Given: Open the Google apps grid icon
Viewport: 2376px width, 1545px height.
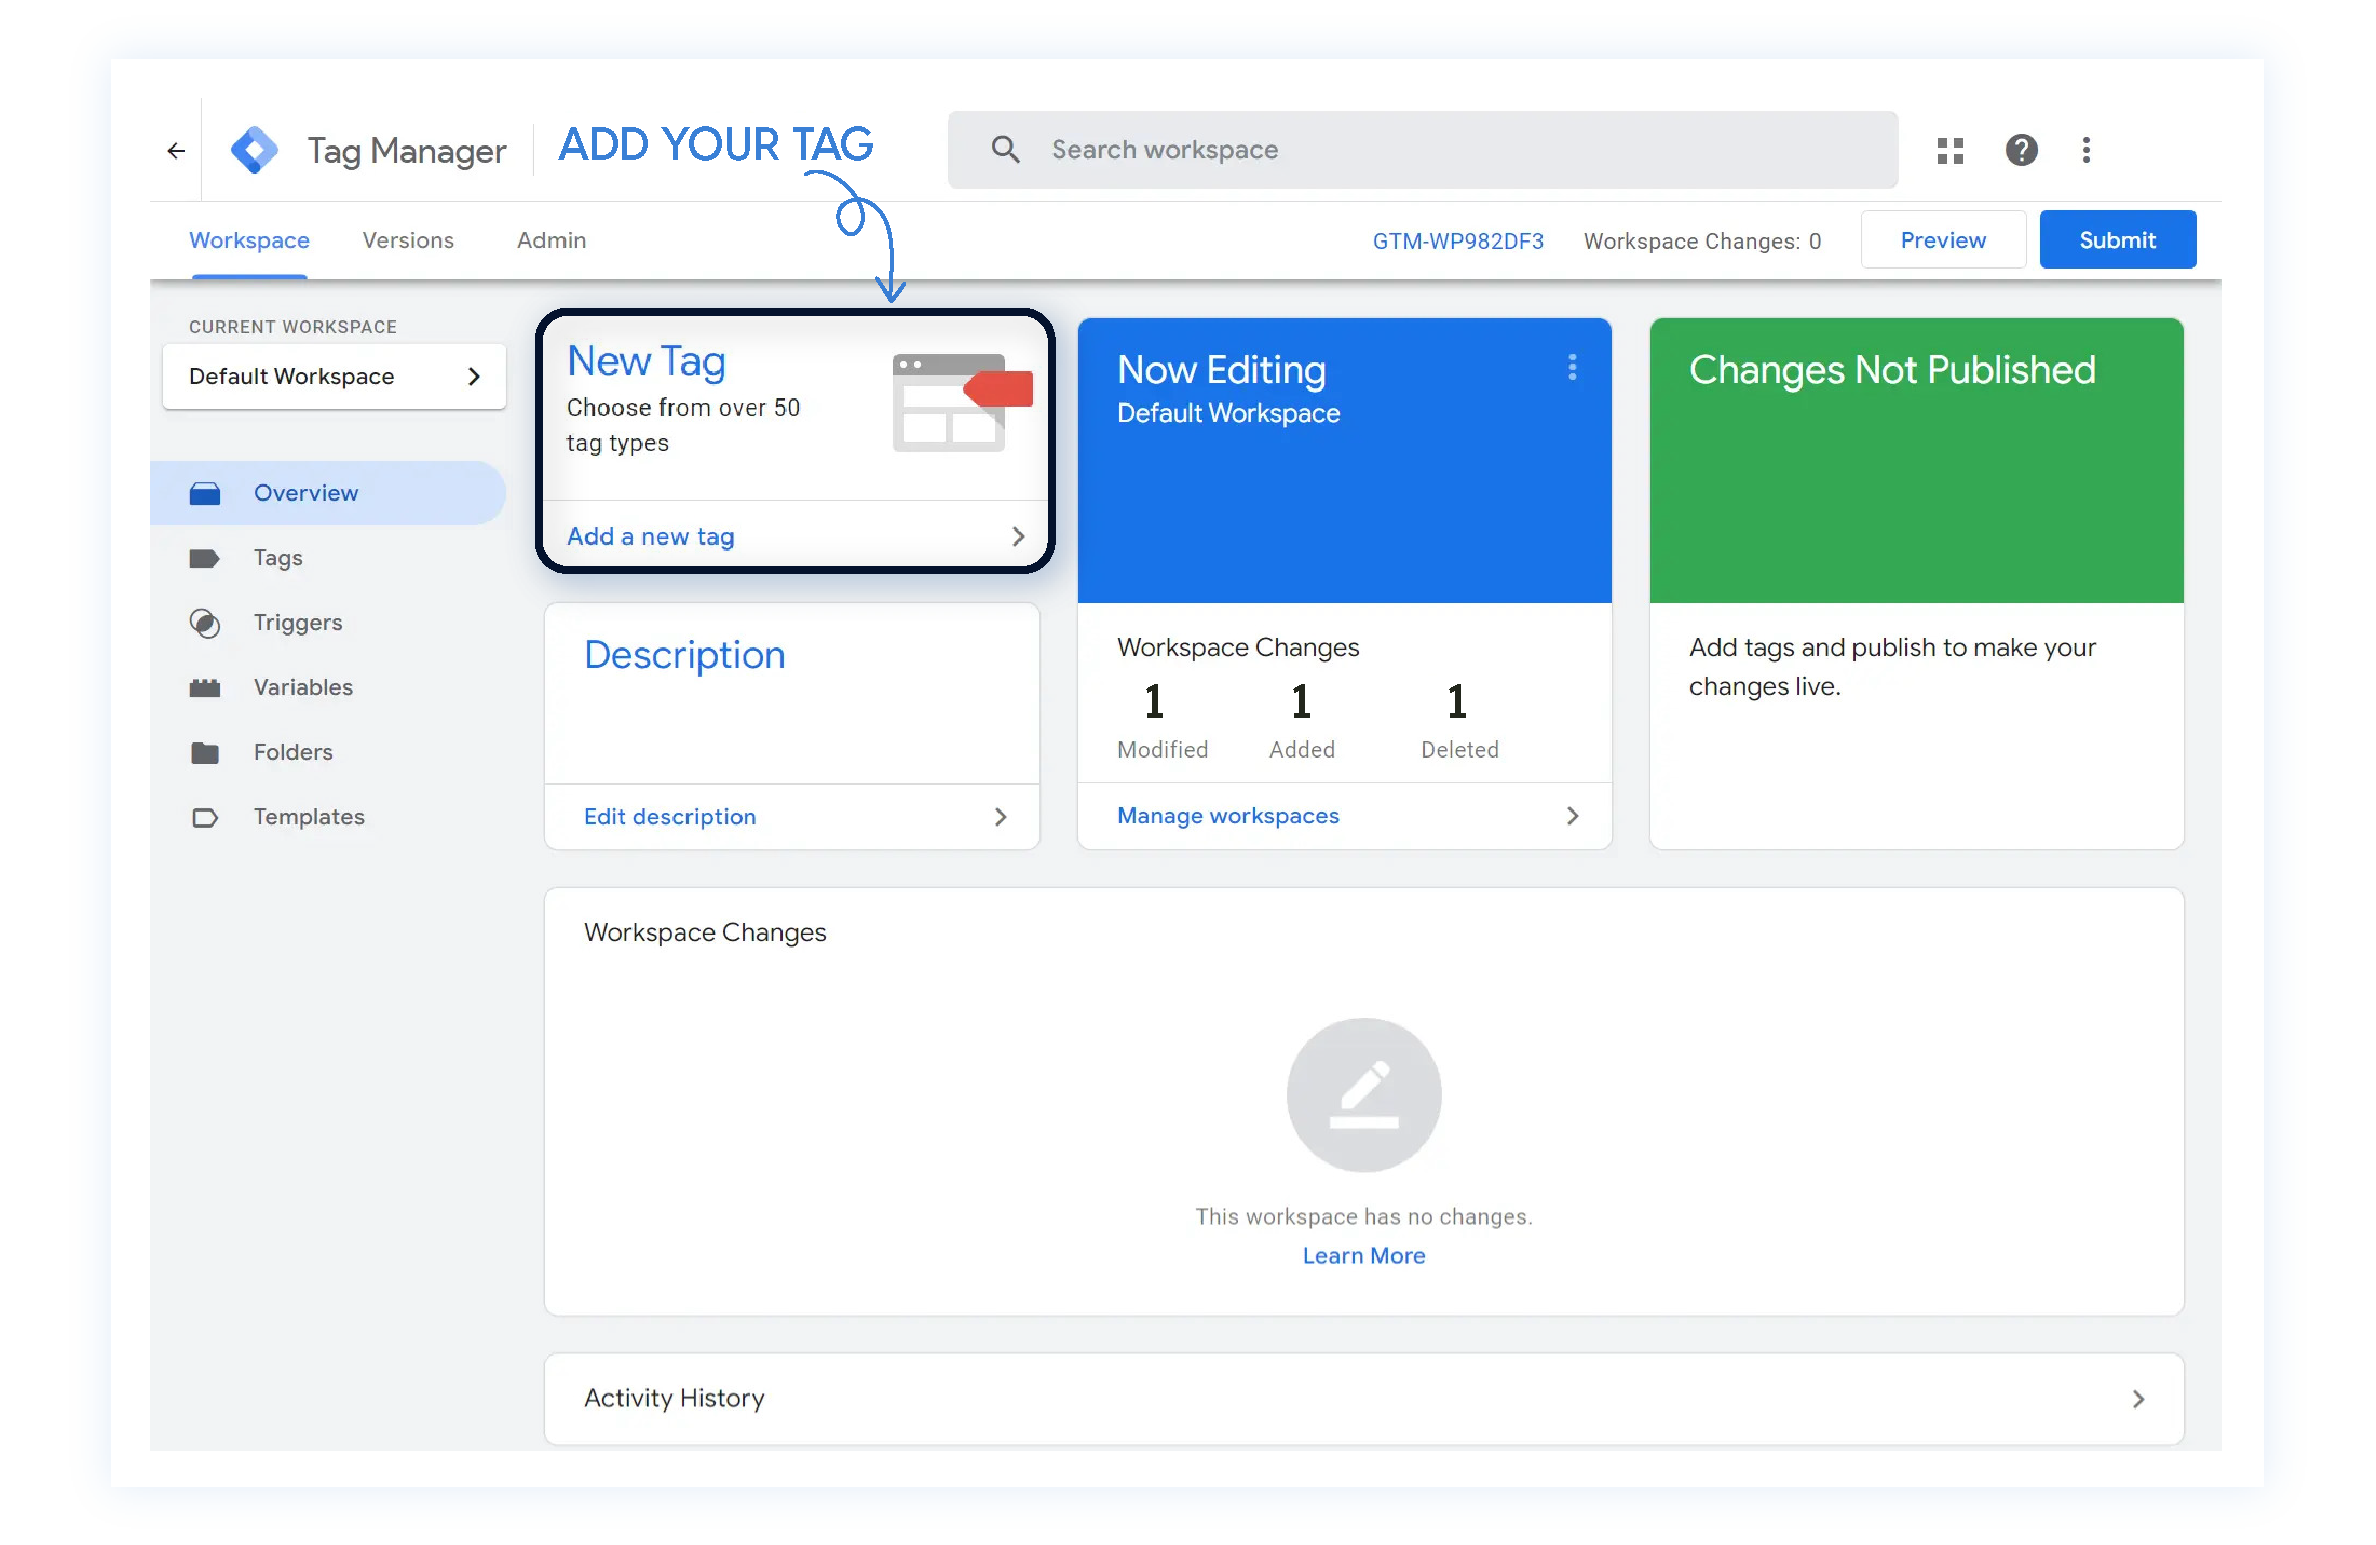Looking at the screenshot, I should click(1949, 151).
